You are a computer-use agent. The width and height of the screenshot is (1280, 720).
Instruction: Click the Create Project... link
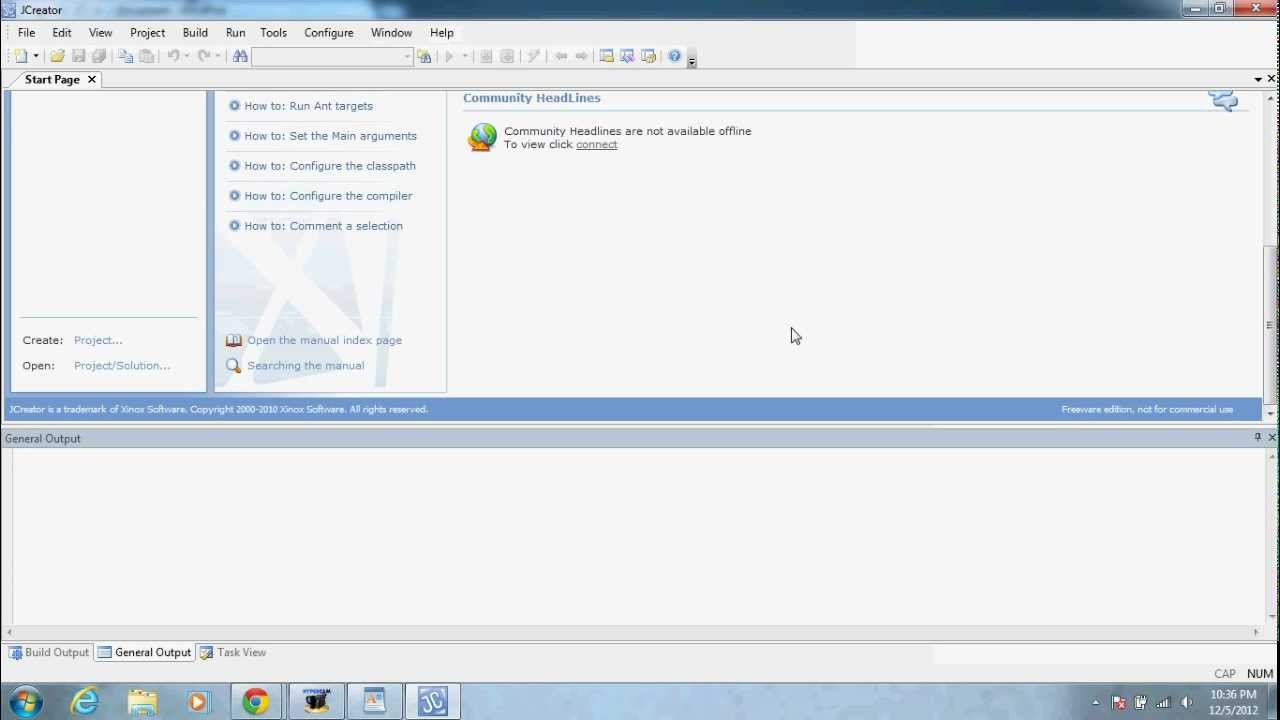(x=98, y=341)
